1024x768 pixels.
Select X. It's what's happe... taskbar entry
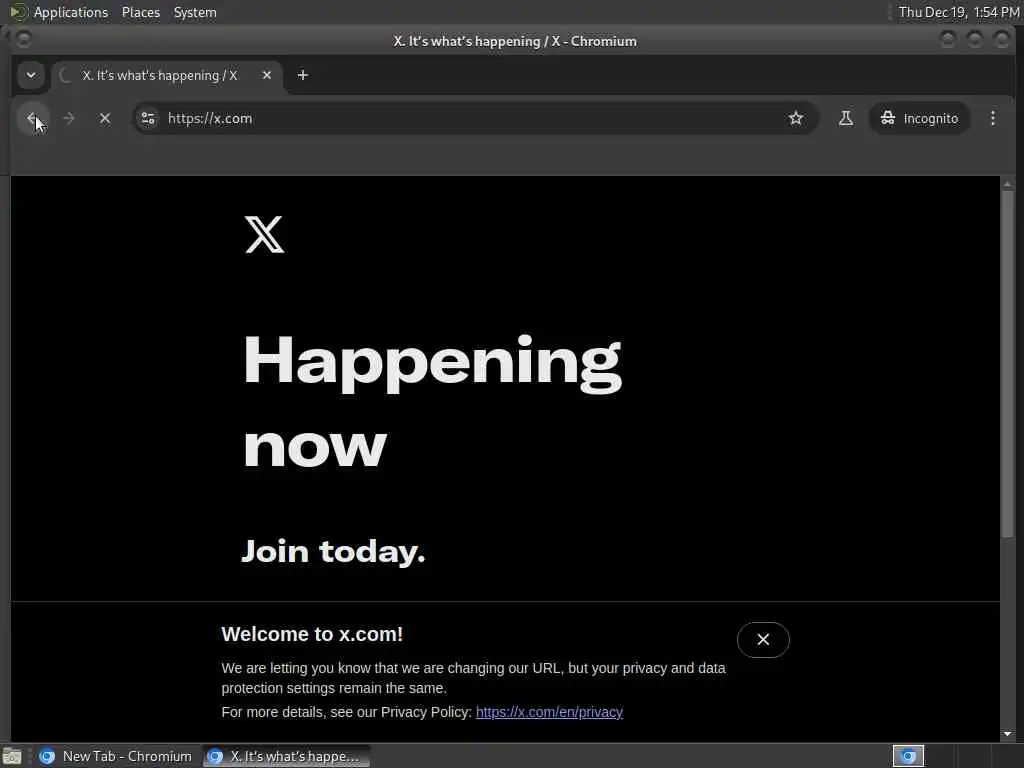coord(287,756)
